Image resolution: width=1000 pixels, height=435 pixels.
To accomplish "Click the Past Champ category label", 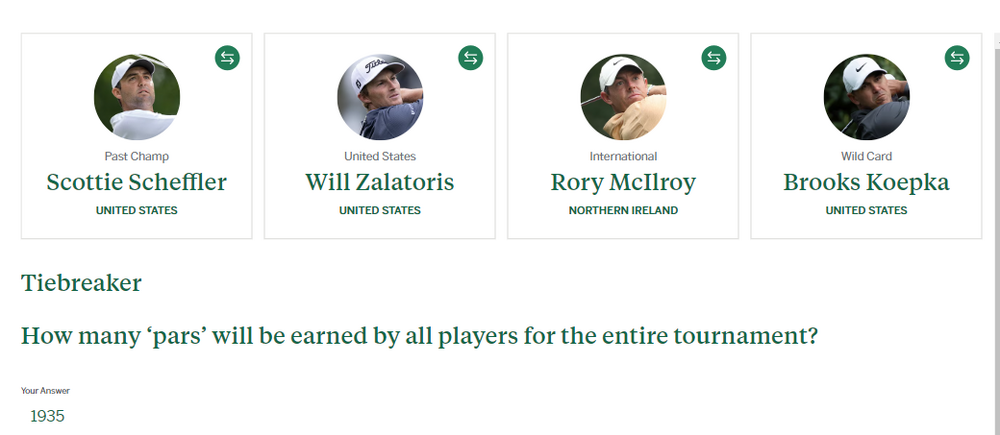I will click(137, 156).
